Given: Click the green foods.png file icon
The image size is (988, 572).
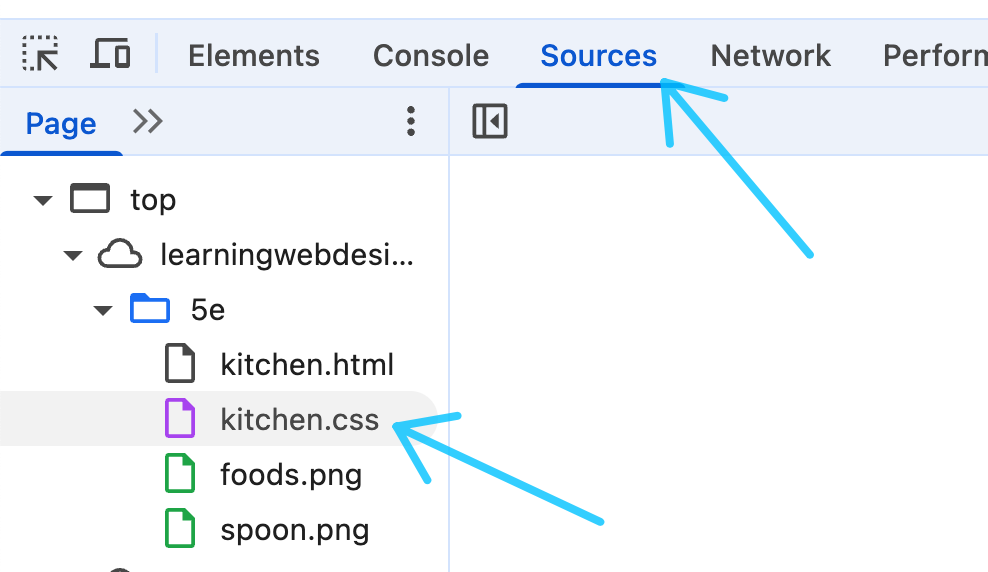Looking at the screenshot, I should (x=180, y=473).
